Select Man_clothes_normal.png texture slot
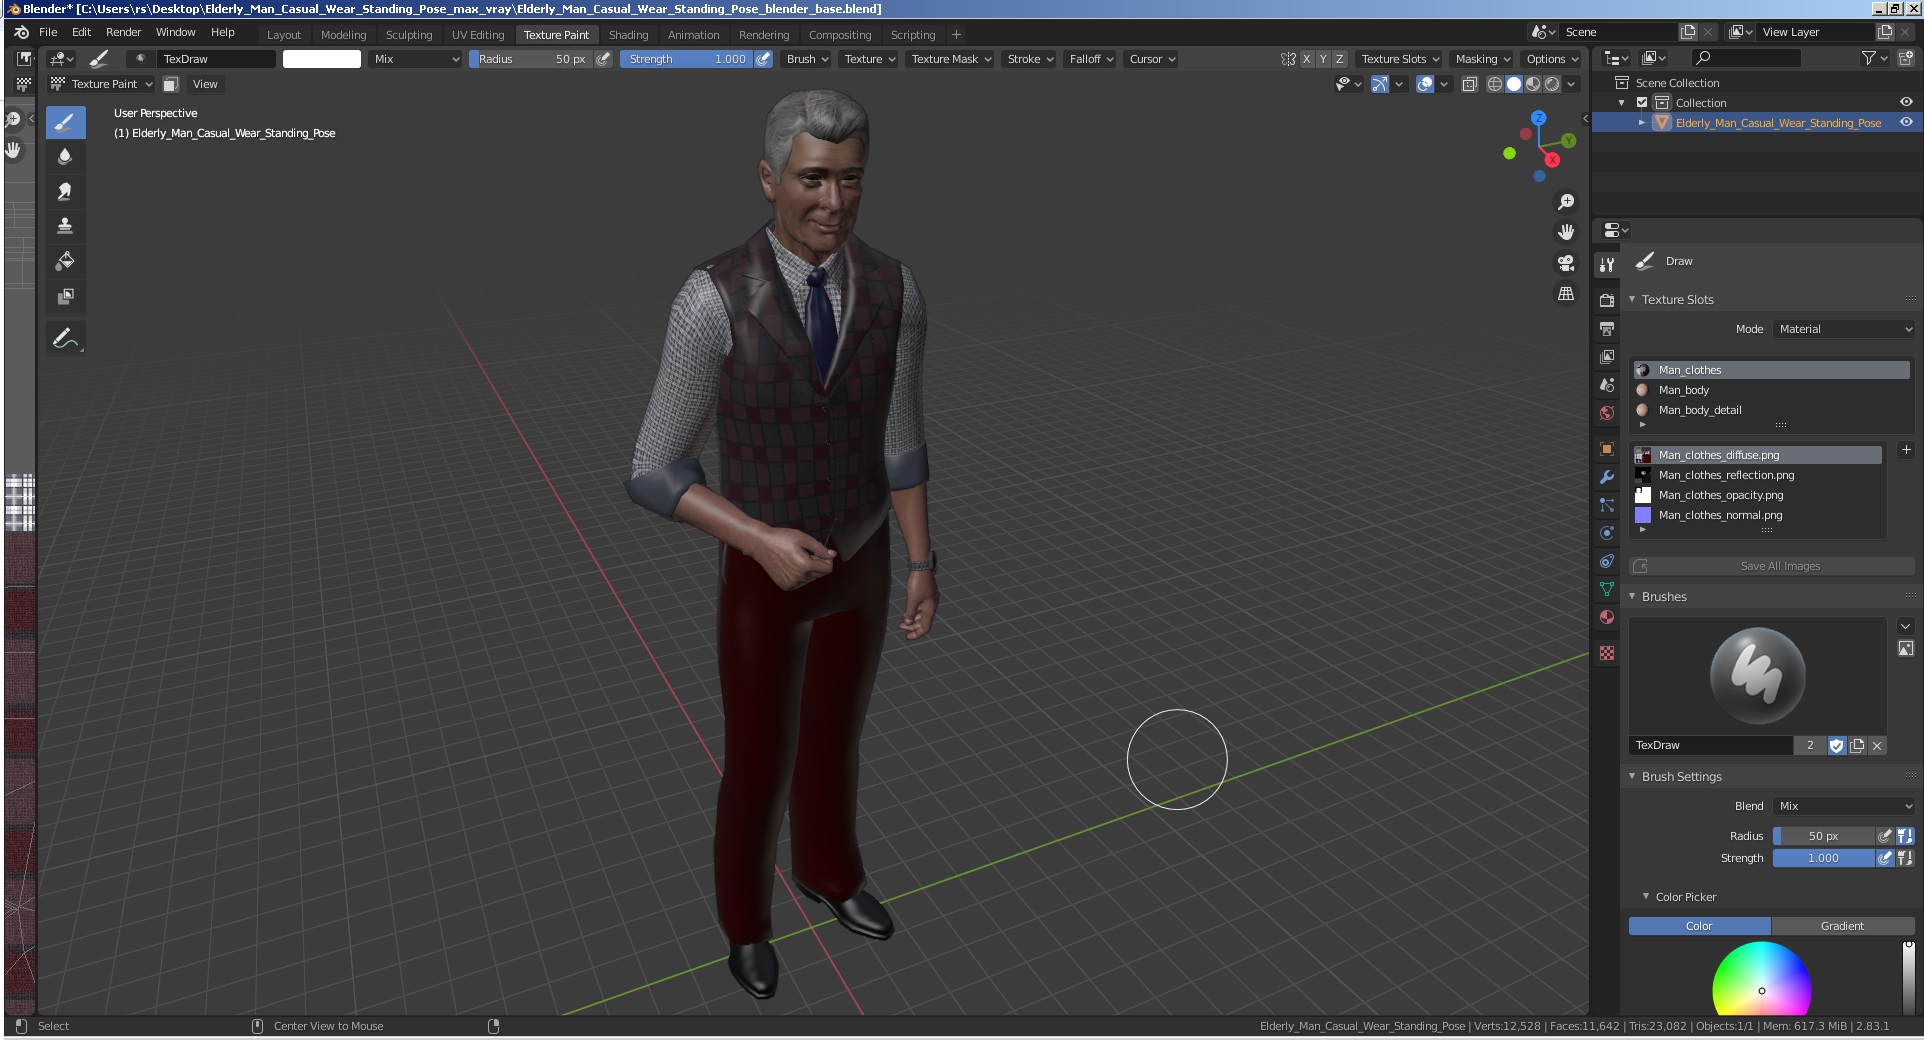Viewport: 1924px width, 1040px height. [x=1758, y=515]
